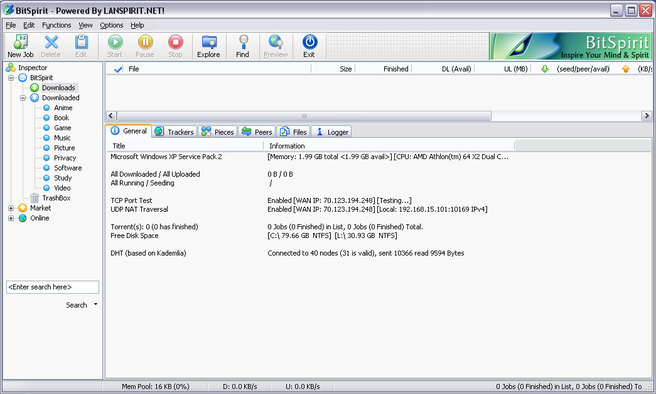Click the checkmark column header icon
The width and height of the screenshot is (656, 394).
[118, 69]
